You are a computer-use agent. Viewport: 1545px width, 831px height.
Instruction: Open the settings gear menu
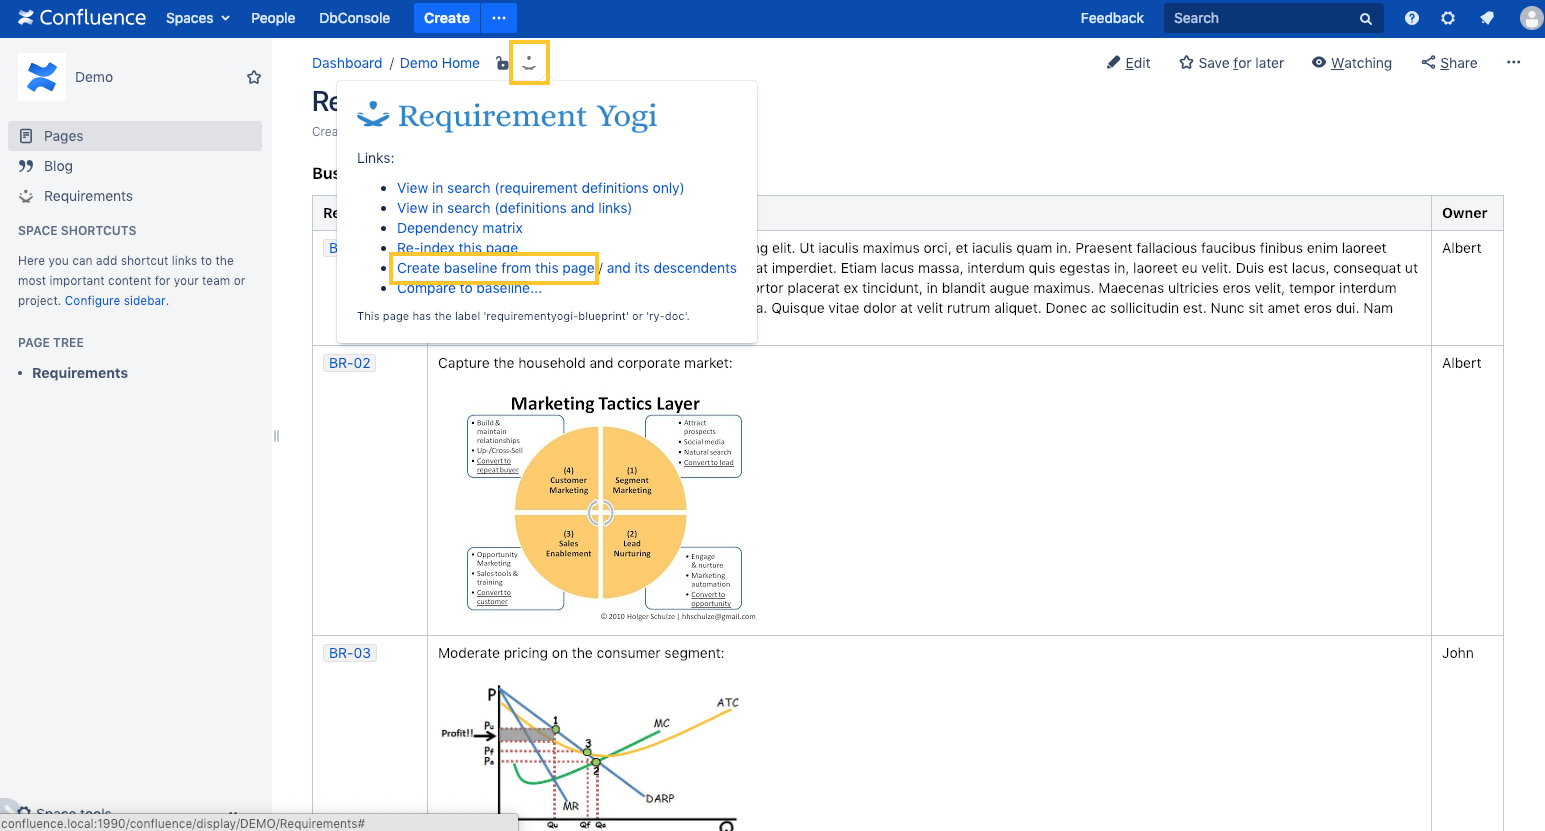point(1447,18)
